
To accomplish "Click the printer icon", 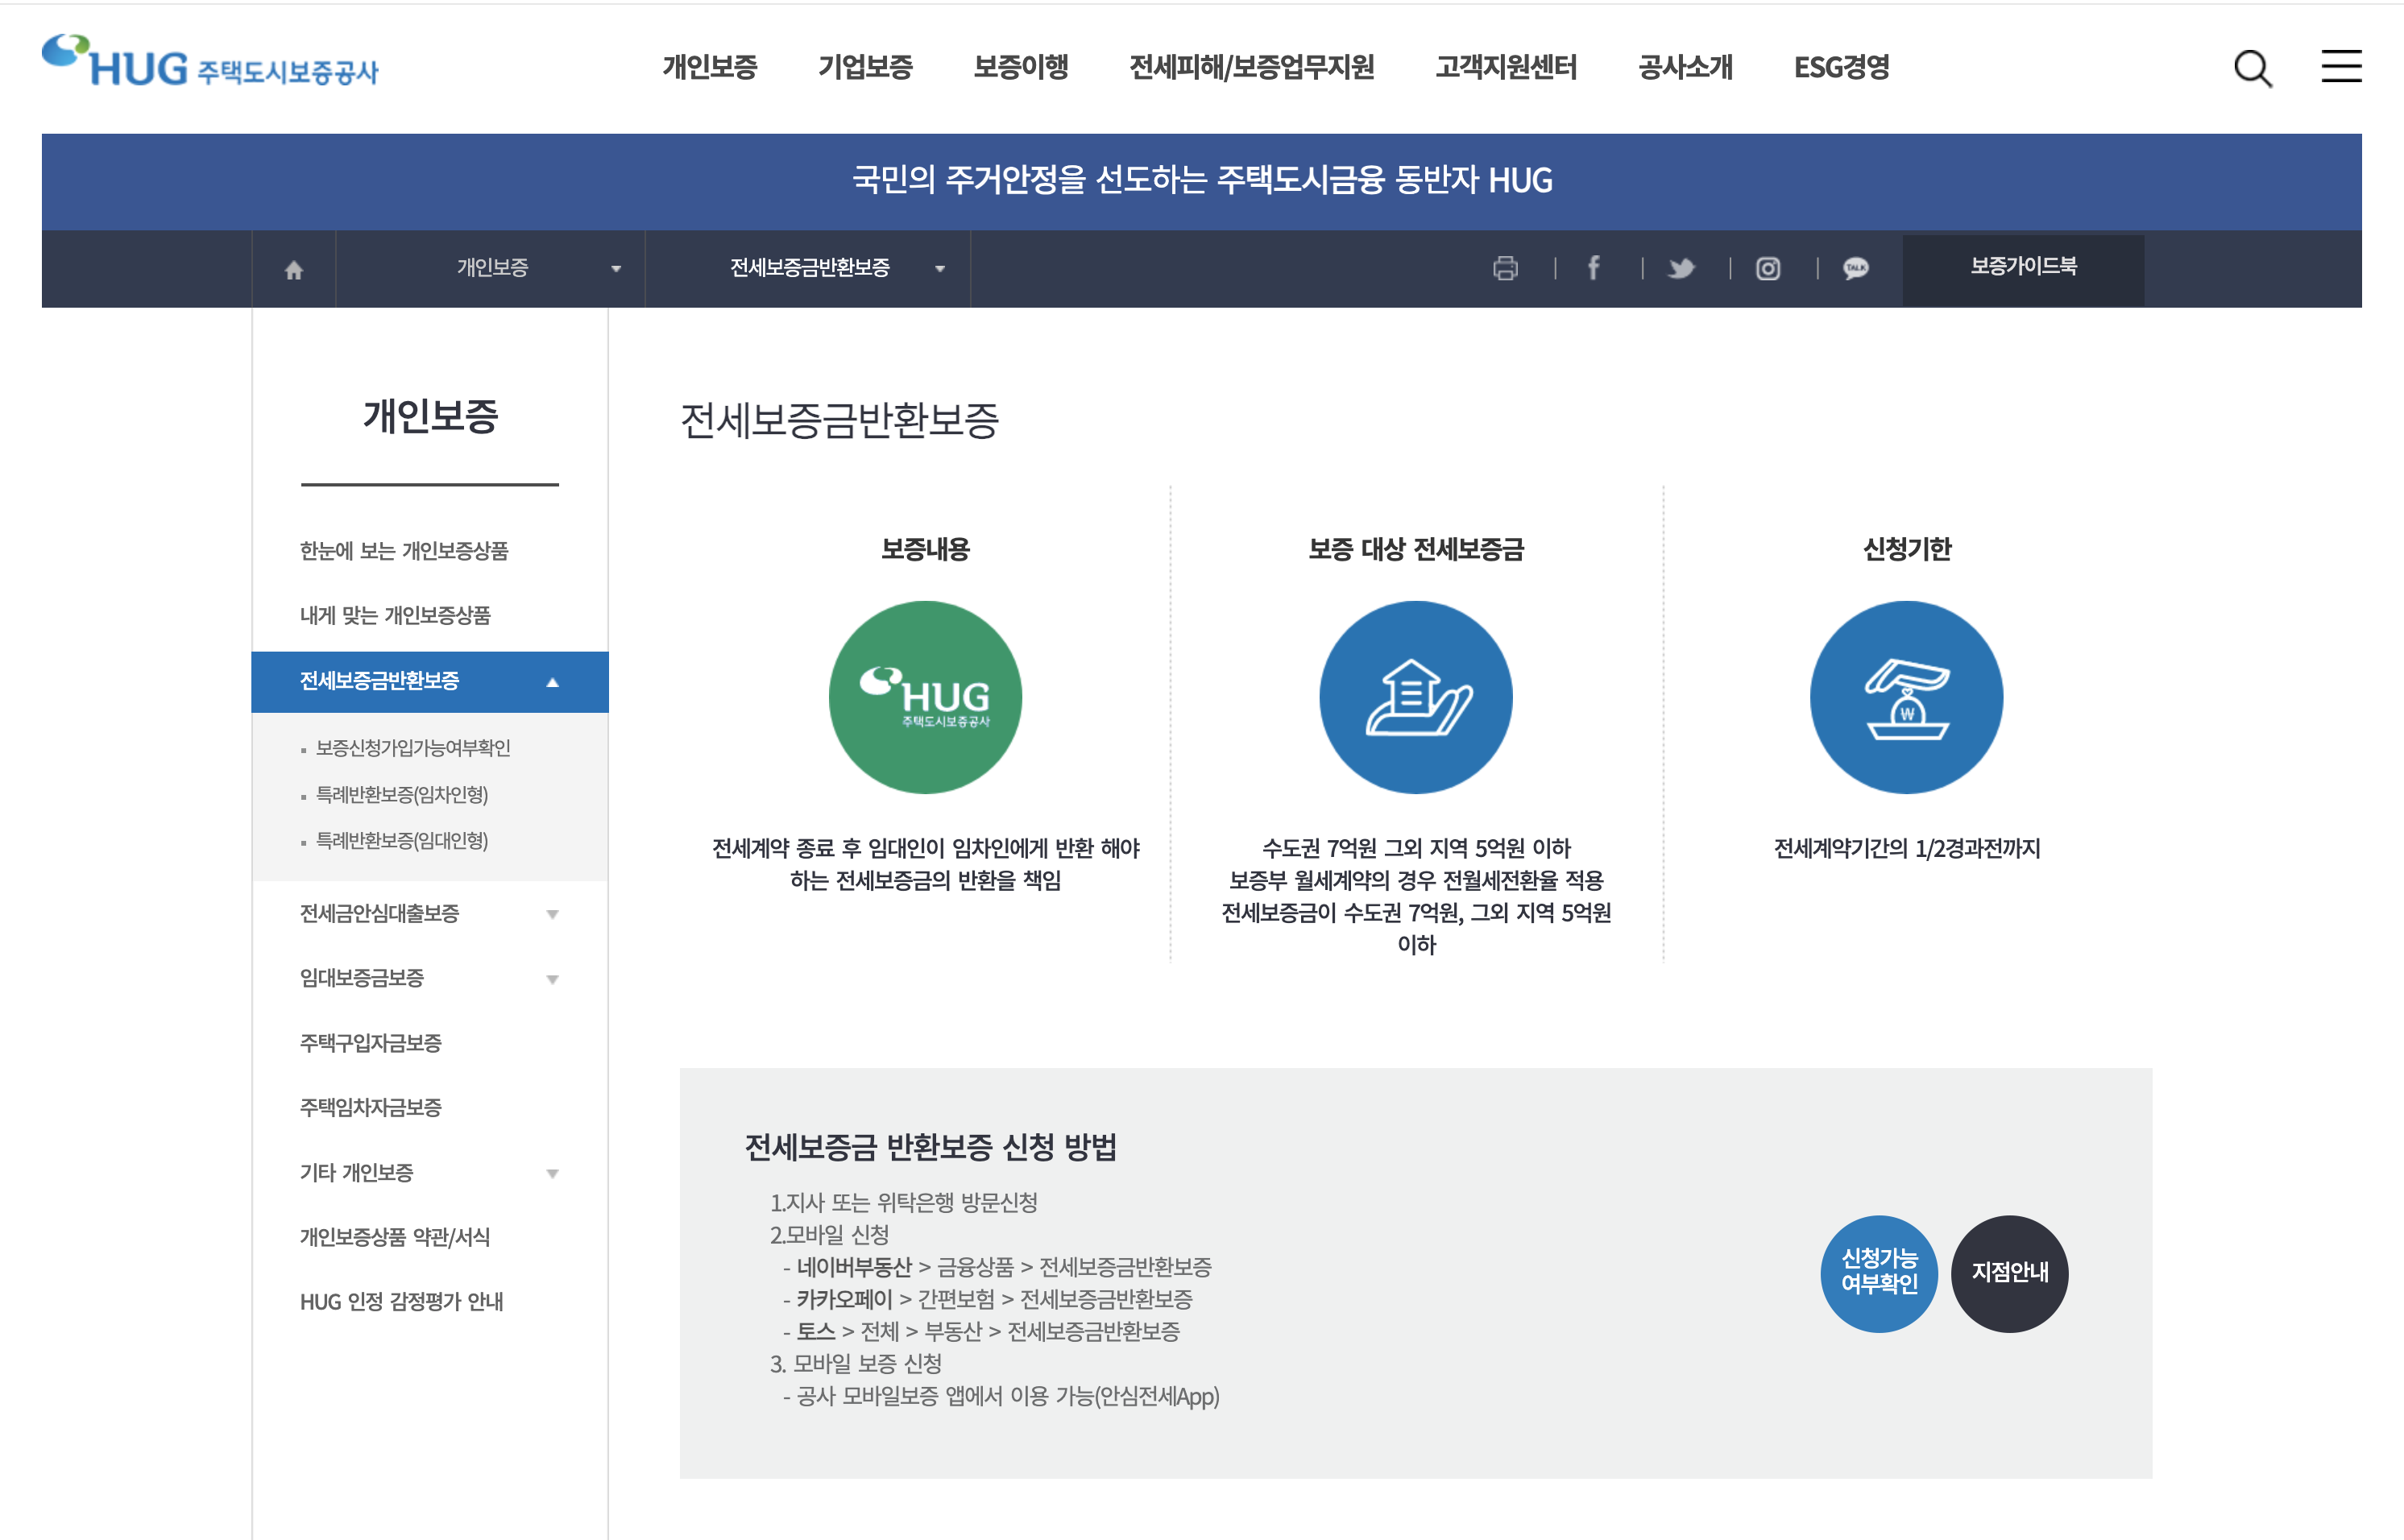I will 1505,268.
